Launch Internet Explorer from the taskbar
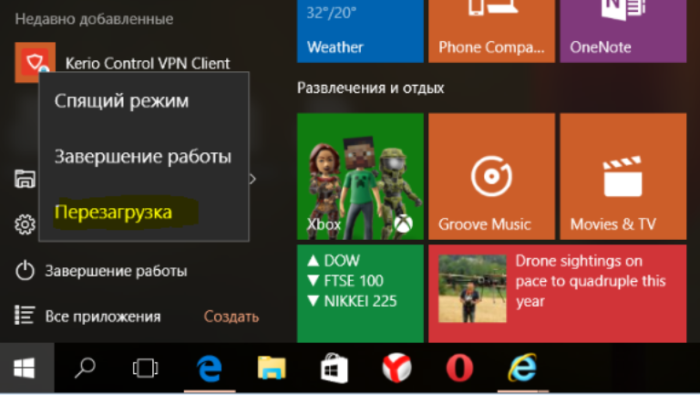Image resolution: width=700 pixels, height=395 pixels. 522,369
